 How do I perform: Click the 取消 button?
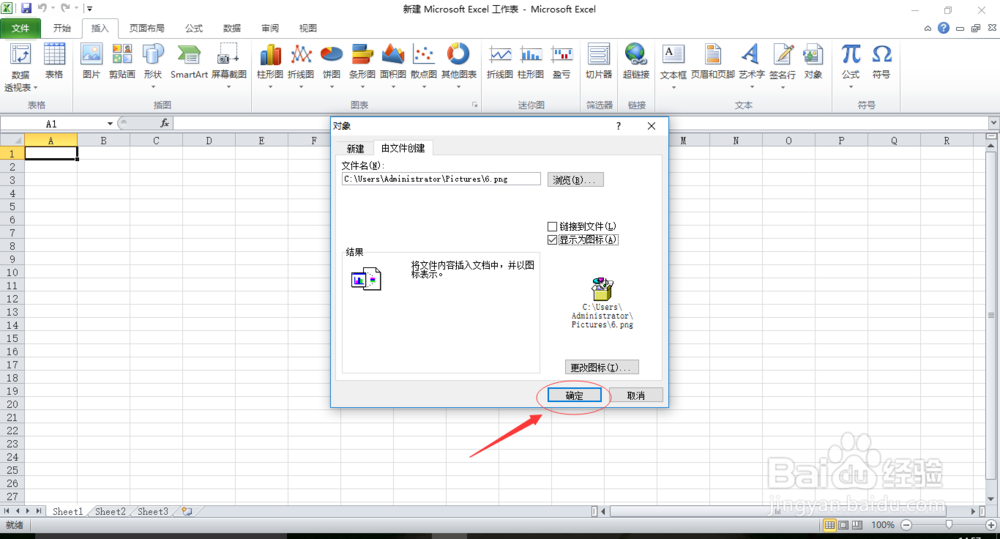(x=636, y=395)
